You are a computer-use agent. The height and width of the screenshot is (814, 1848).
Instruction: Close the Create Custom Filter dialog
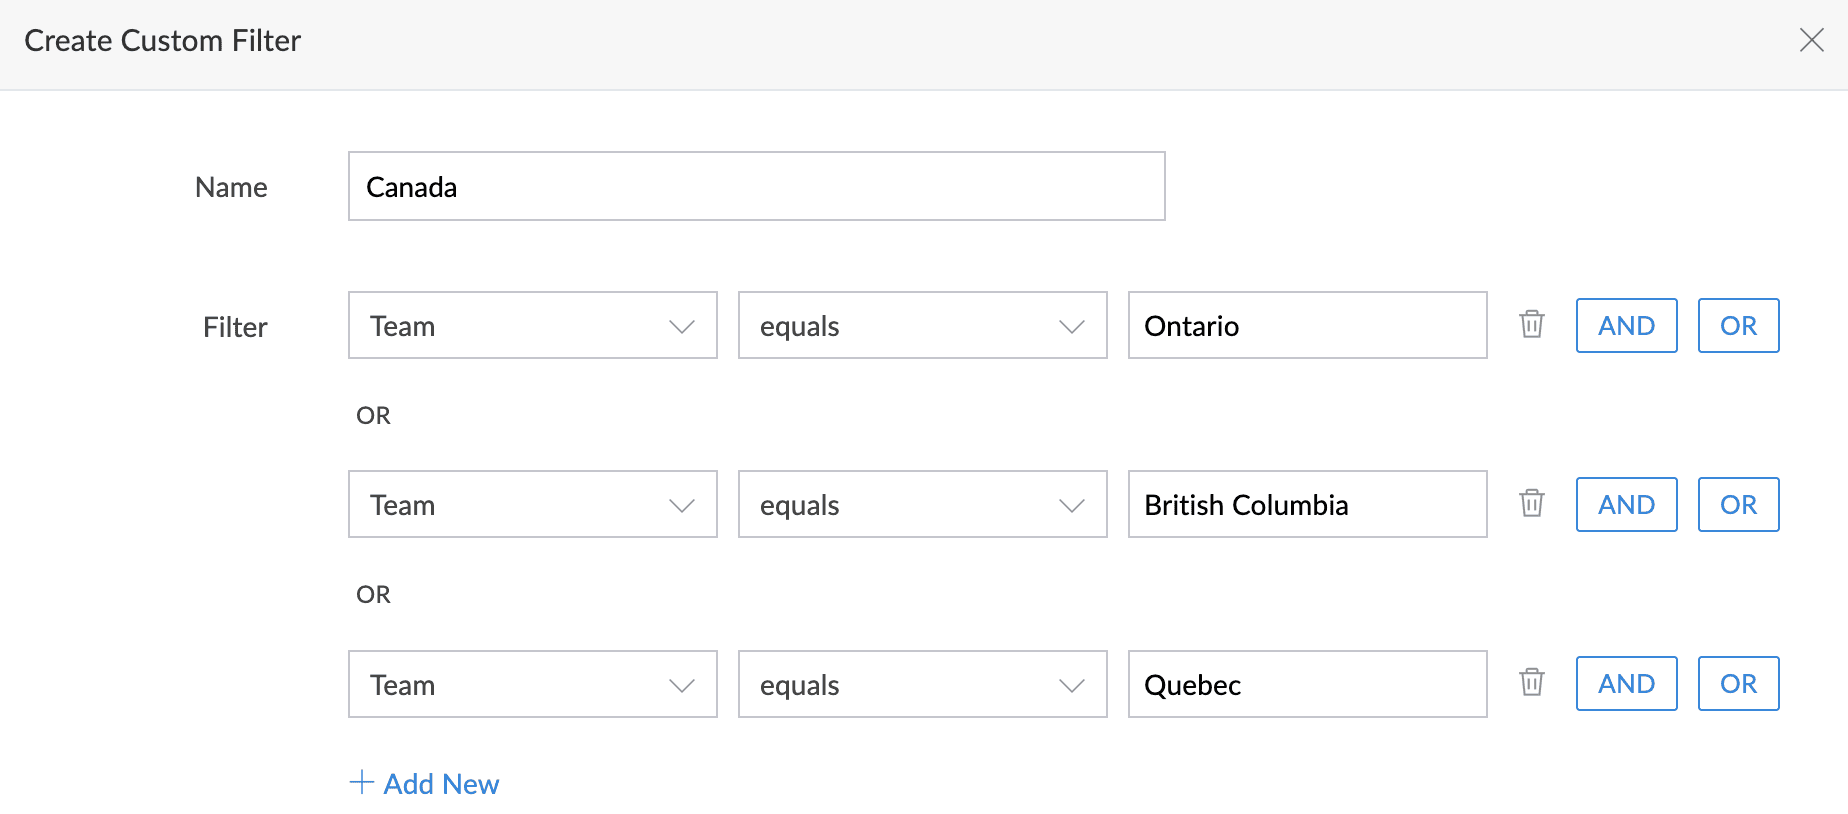click(x=1811, y=40)
